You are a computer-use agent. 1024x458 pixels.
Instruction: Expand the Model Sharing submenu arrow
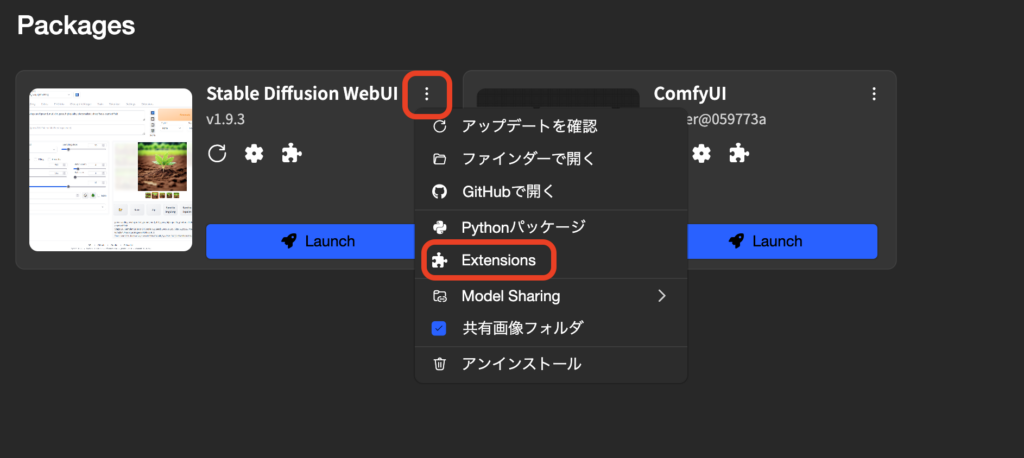pyautogui.click(x=660, y=296)
